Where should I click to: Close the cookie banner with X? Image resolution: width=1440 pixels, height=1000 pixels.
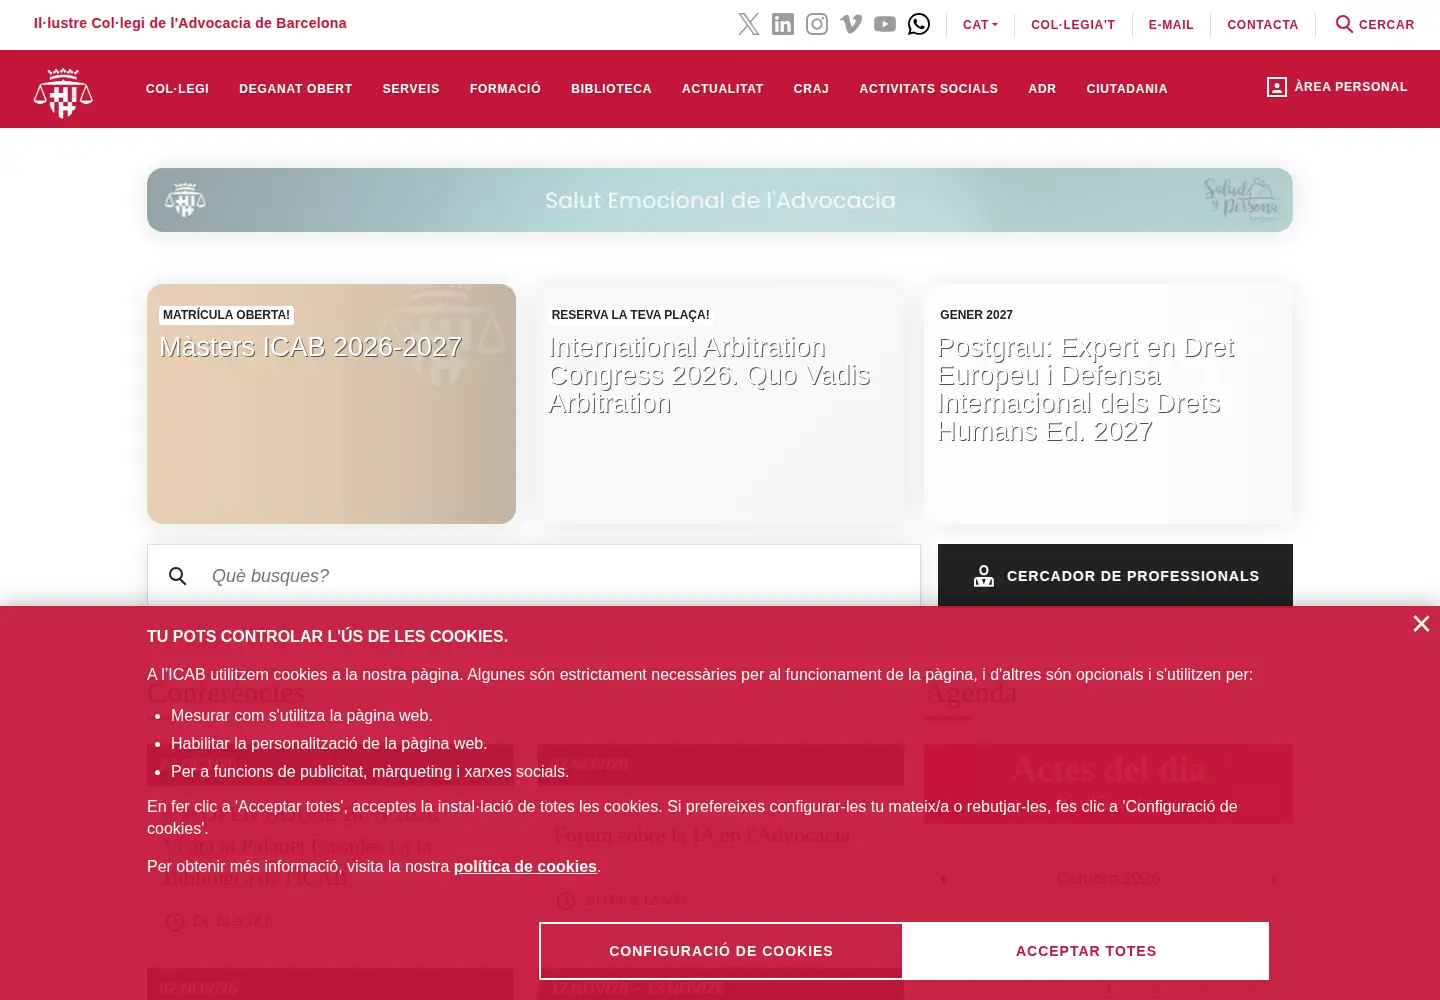click(1421, 624)
